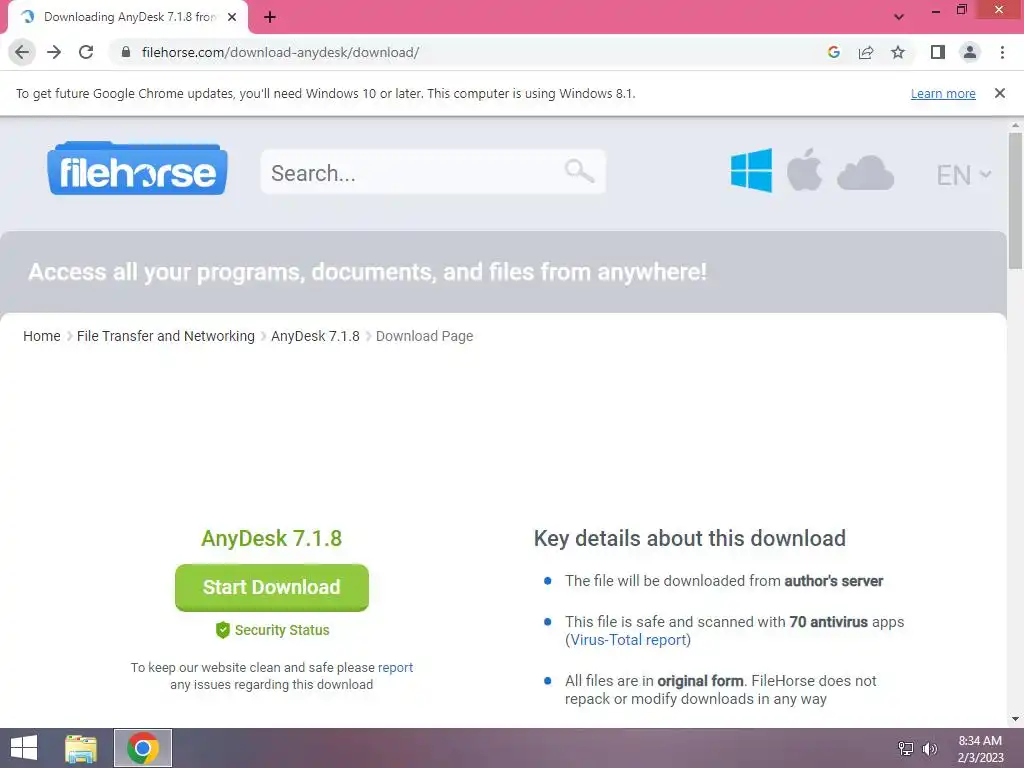Share this page using the share icon
The height and width of the screenshot is (768, 1024).
coord(866,52)
